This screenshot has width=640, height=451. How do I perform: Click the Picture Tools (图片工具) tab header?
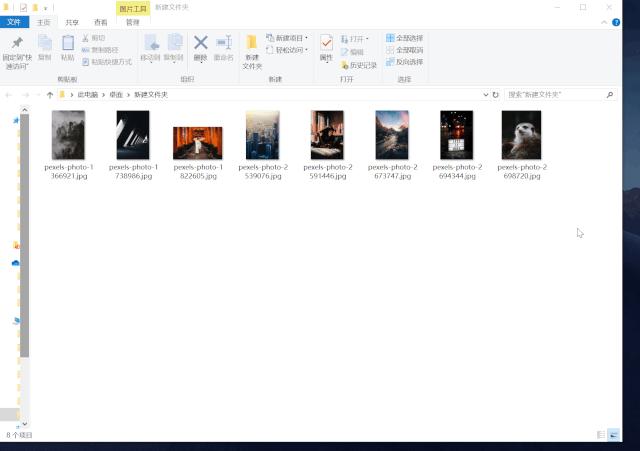pos(133,9)
